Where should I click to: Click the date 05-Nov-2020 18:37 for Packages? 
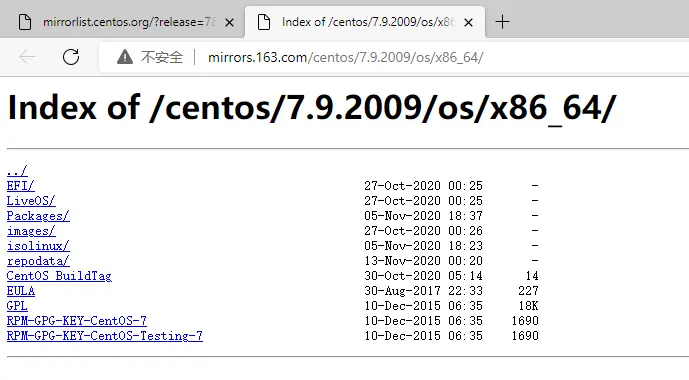pyautogui.click(x=424, y=216)
